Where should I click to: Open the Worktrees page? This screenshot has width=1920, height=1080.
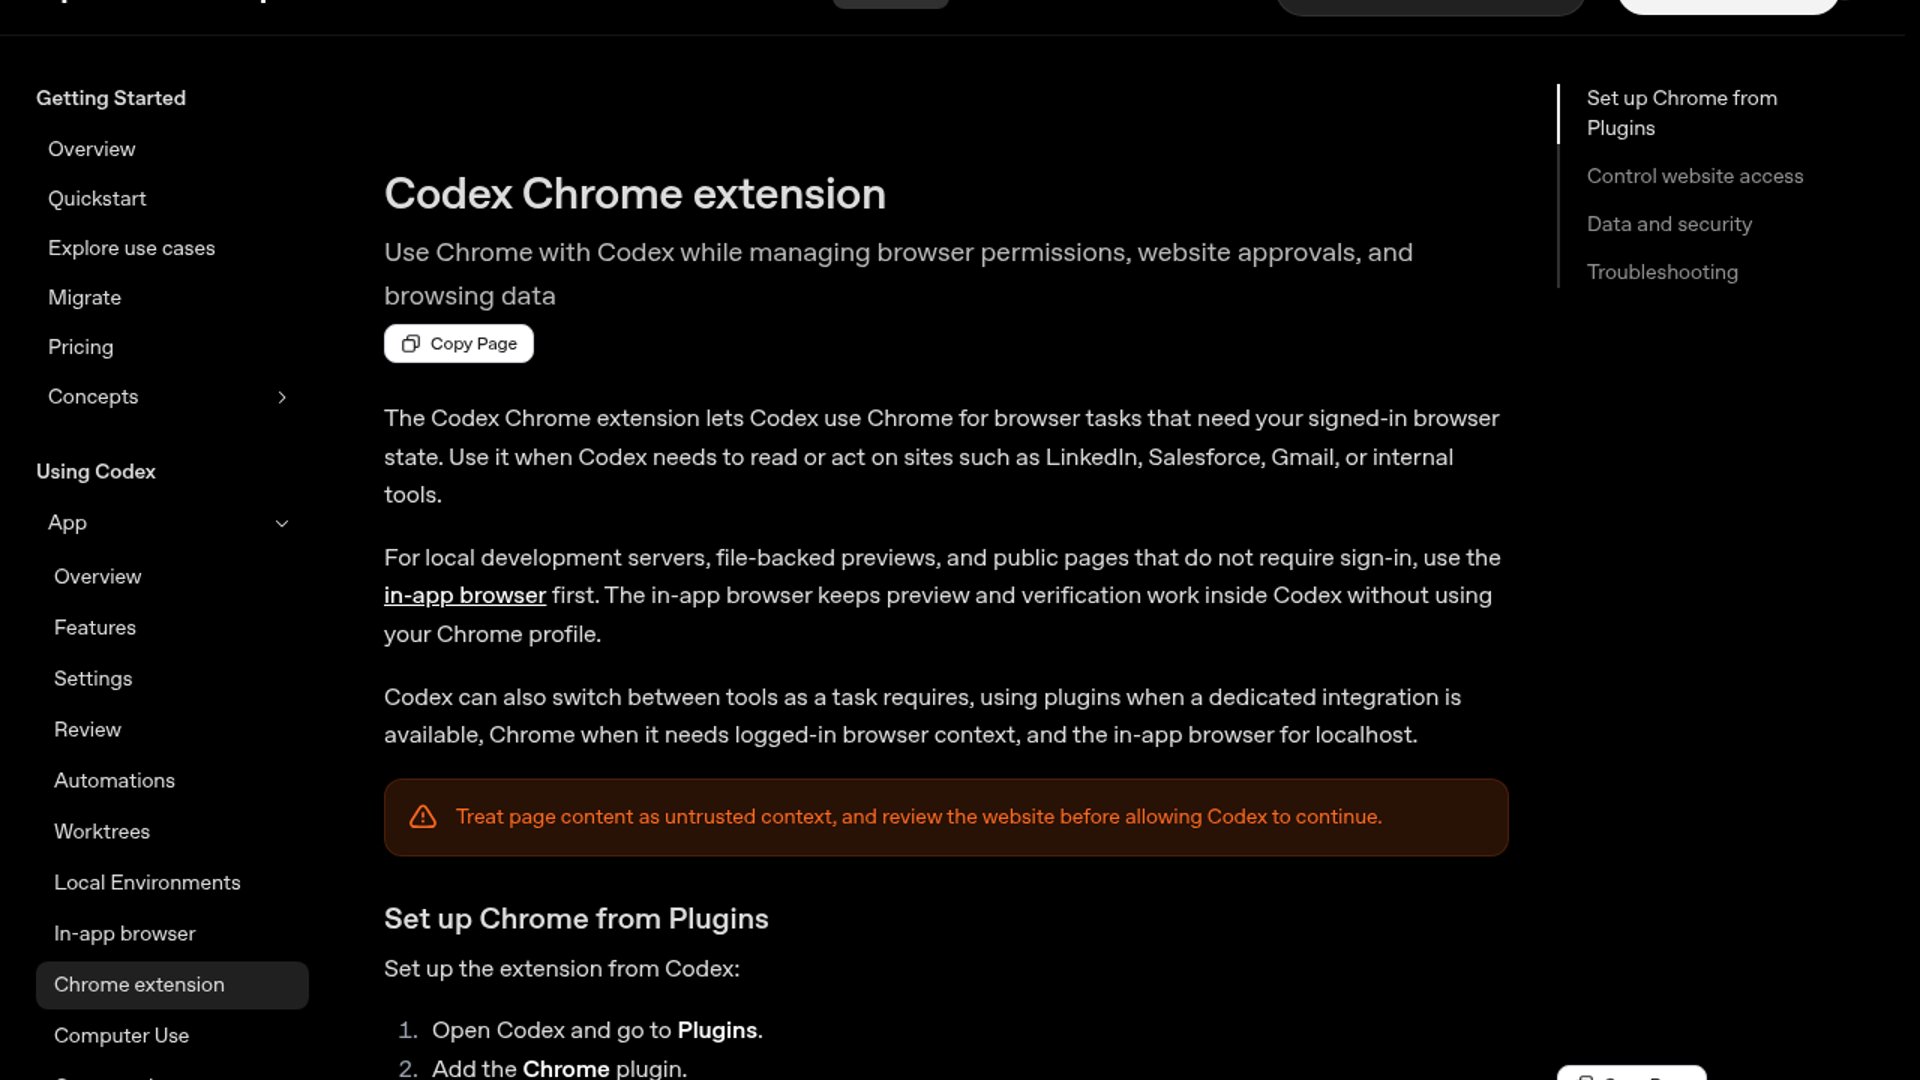click(x=102, y=832)
